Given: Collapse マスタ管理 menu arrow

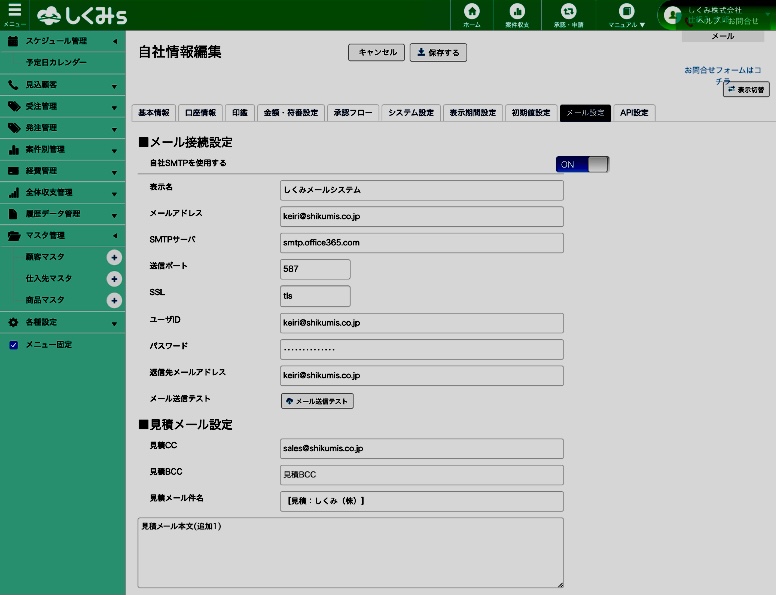Looking at the screenshot, I should pyautogui.click(x=115, y=236).
